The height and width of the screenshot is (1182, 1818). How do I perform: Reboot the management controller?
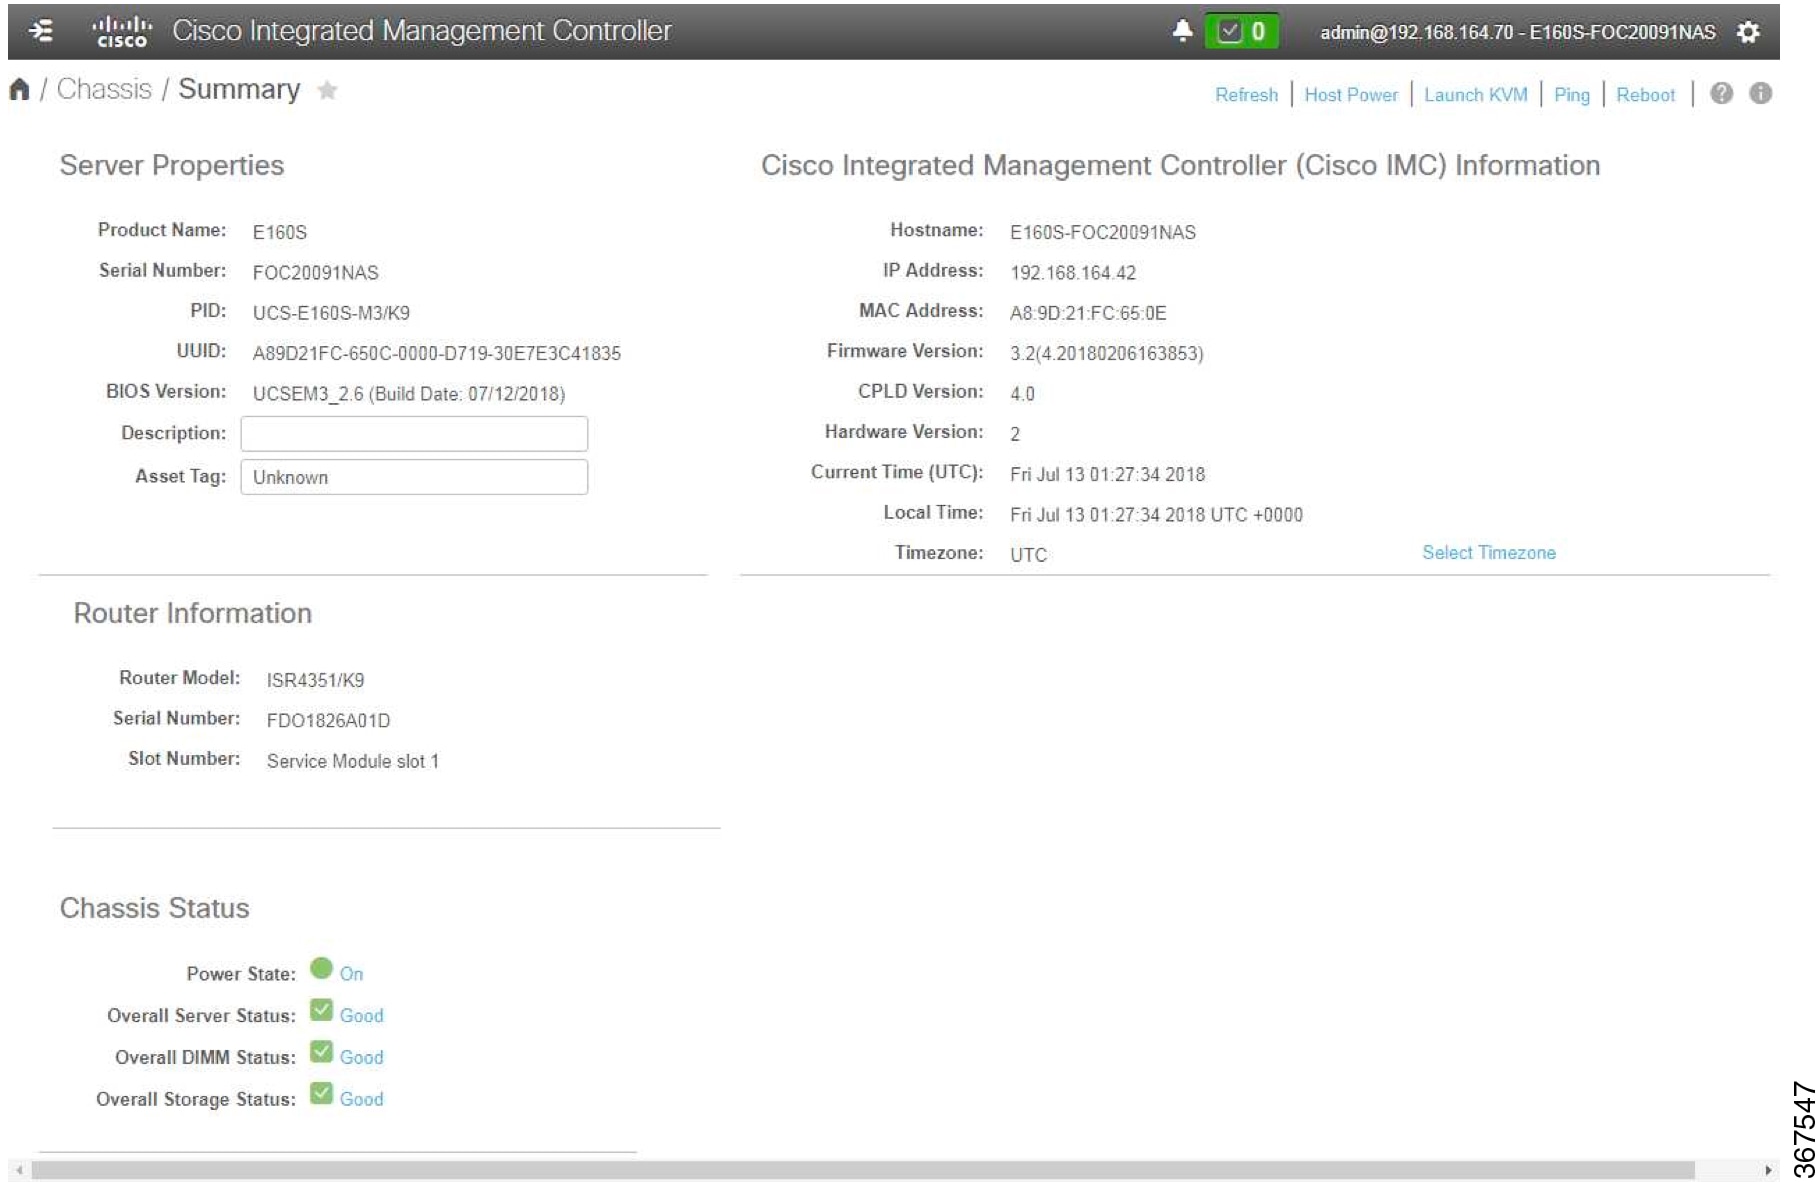click(1646, 95)
